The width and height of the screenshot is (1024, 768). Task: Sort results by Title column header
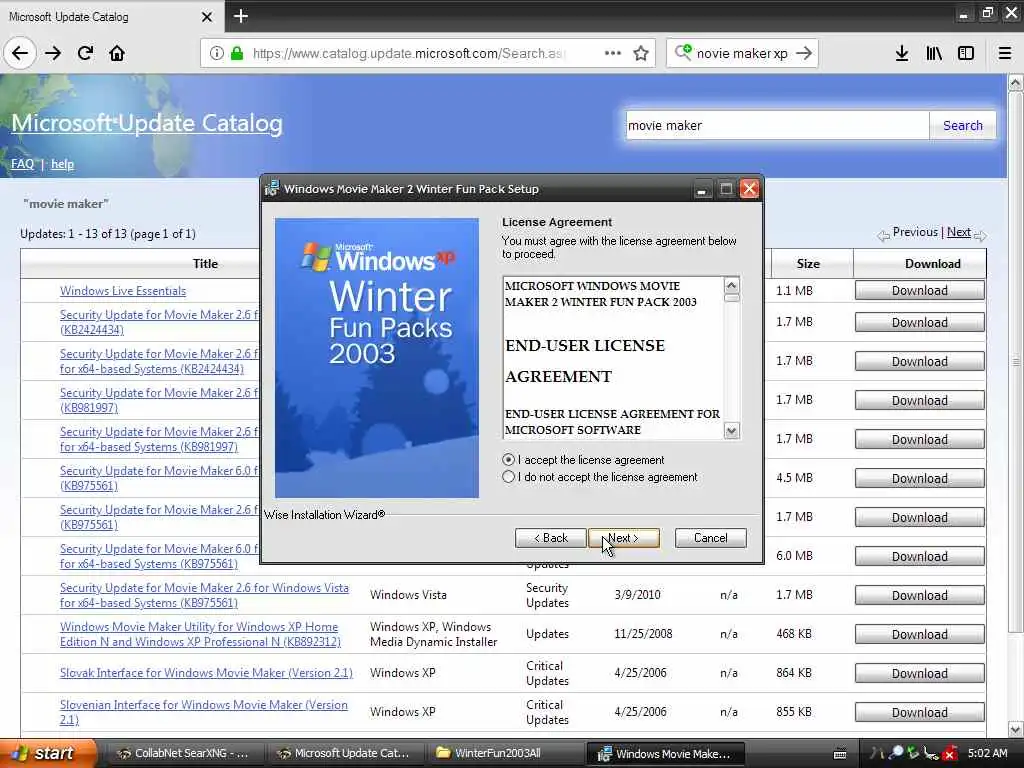click(x=205, y=264)
